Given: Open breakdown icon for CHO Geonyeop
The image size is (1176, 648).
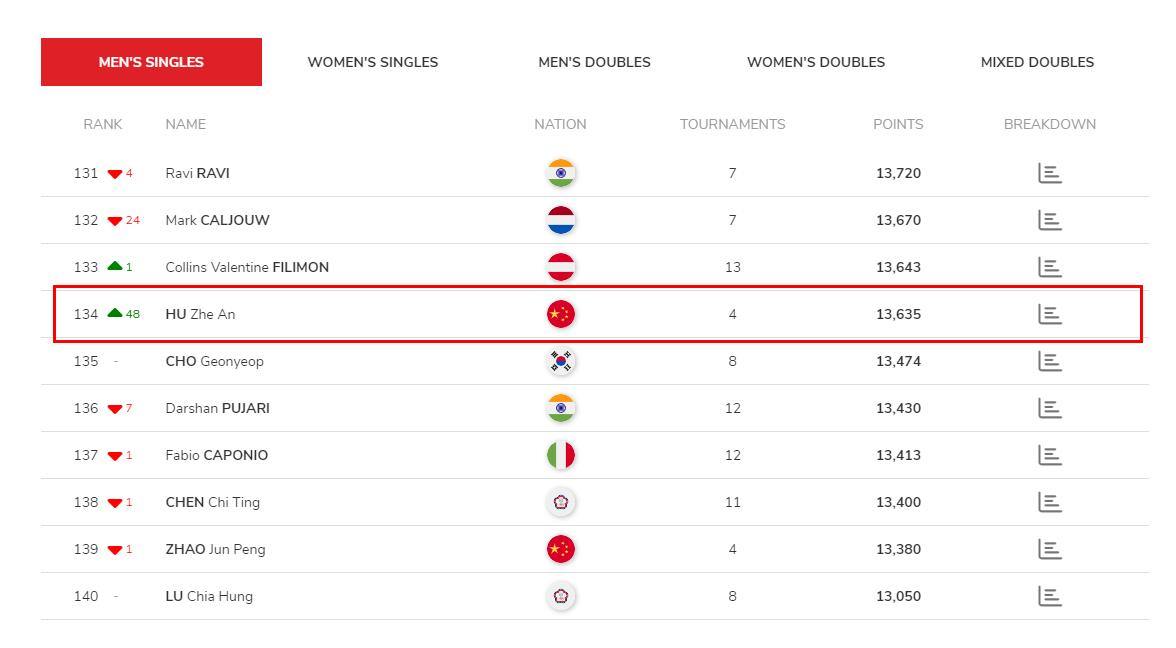Looking at the screenshot, I should coord(1049,362).
